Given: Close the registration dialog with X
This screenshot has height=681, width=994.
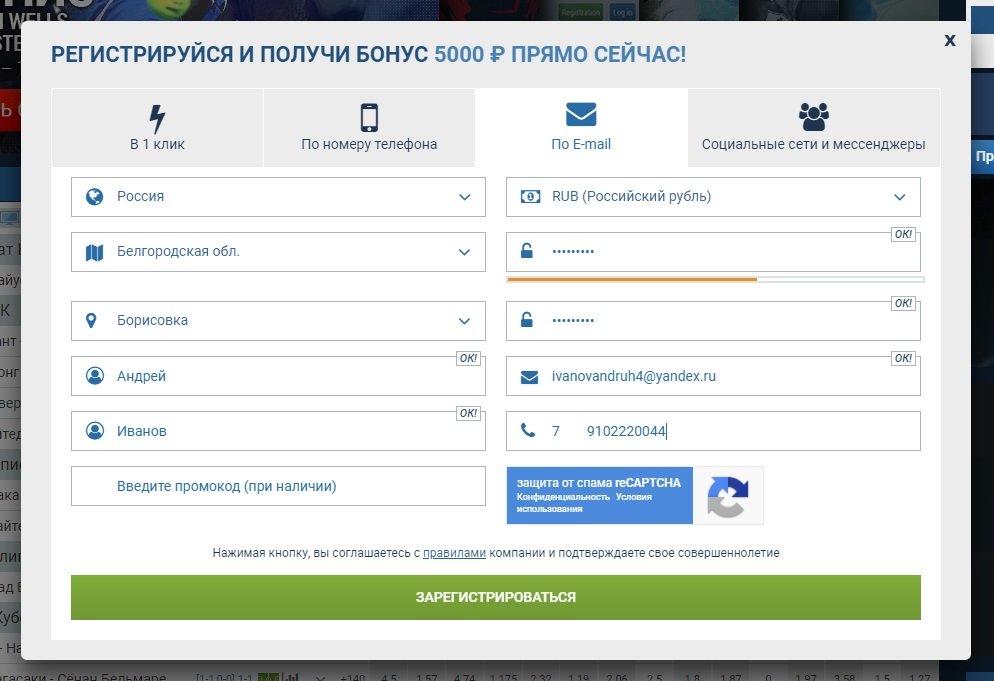Looking at the screenshot, I should click(x=949, y=40).
